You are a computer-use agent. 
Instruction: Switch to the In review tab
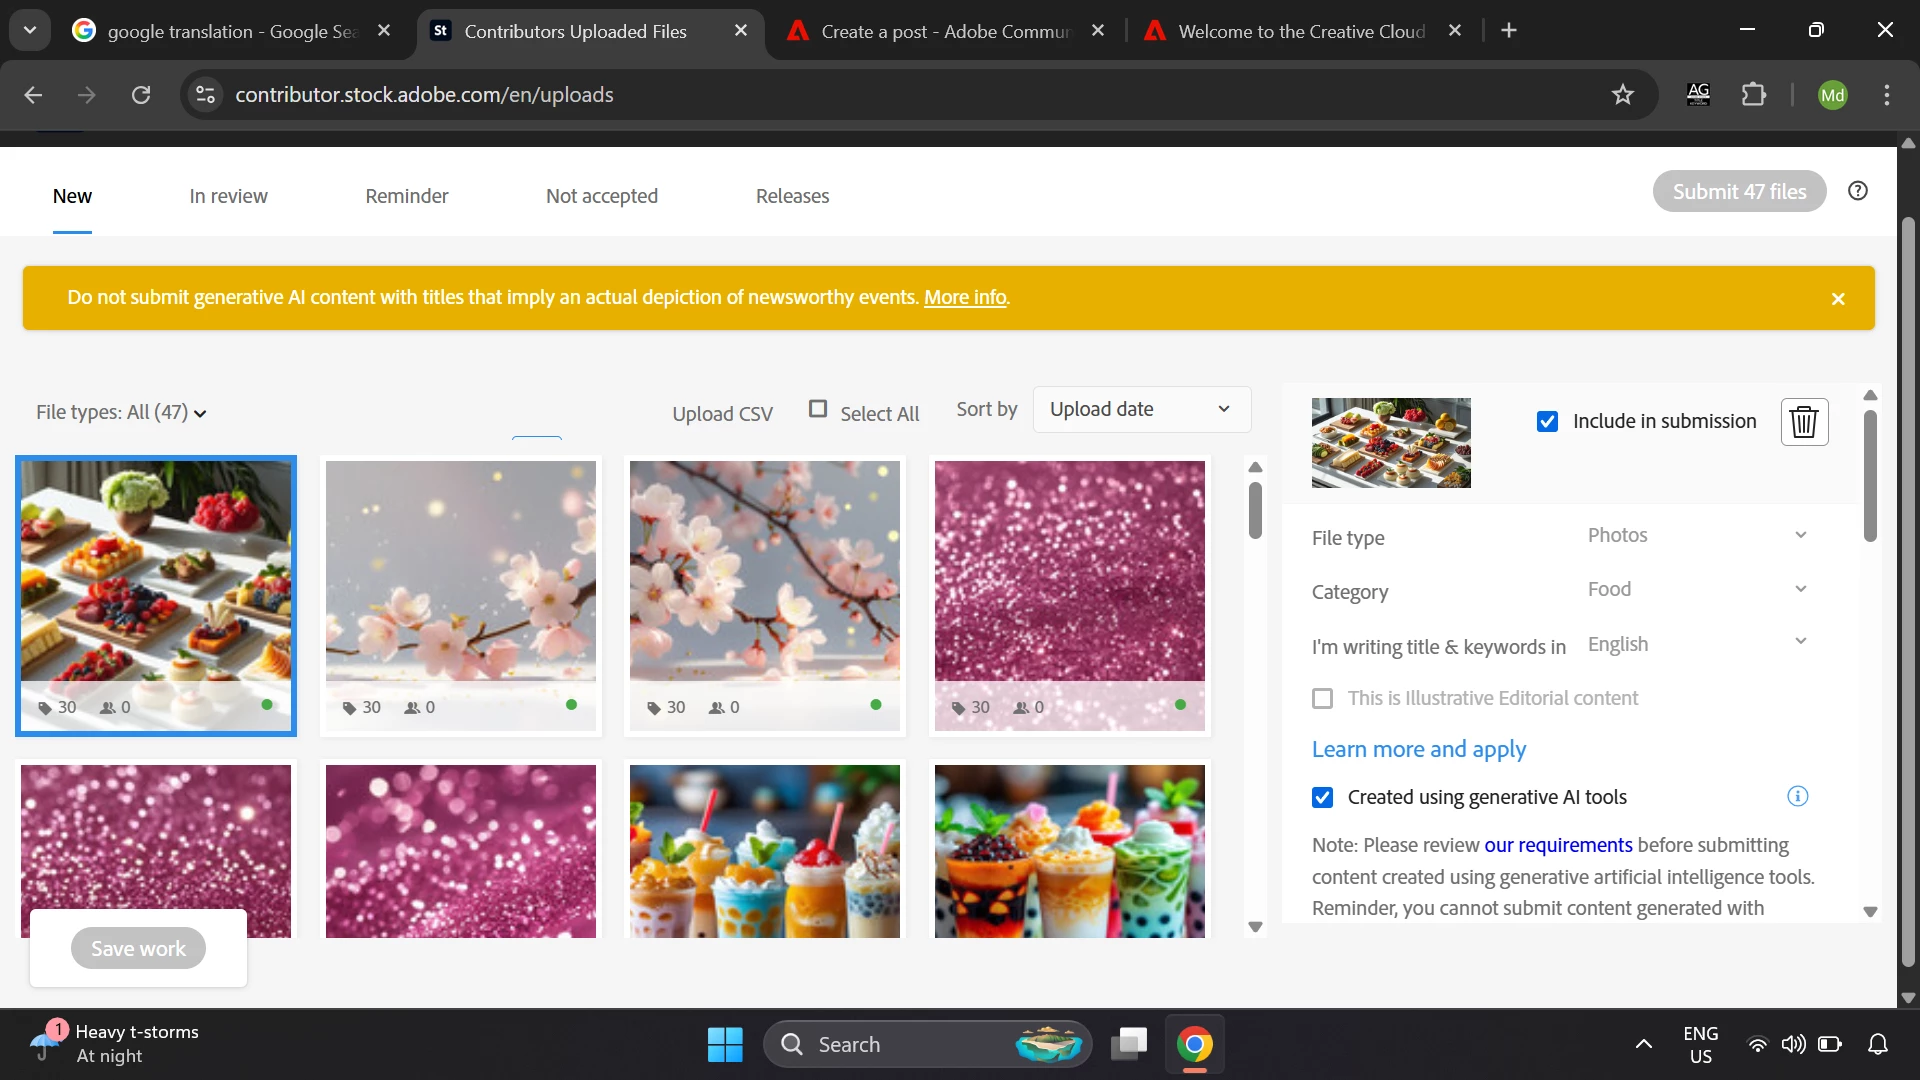(228, 196)
